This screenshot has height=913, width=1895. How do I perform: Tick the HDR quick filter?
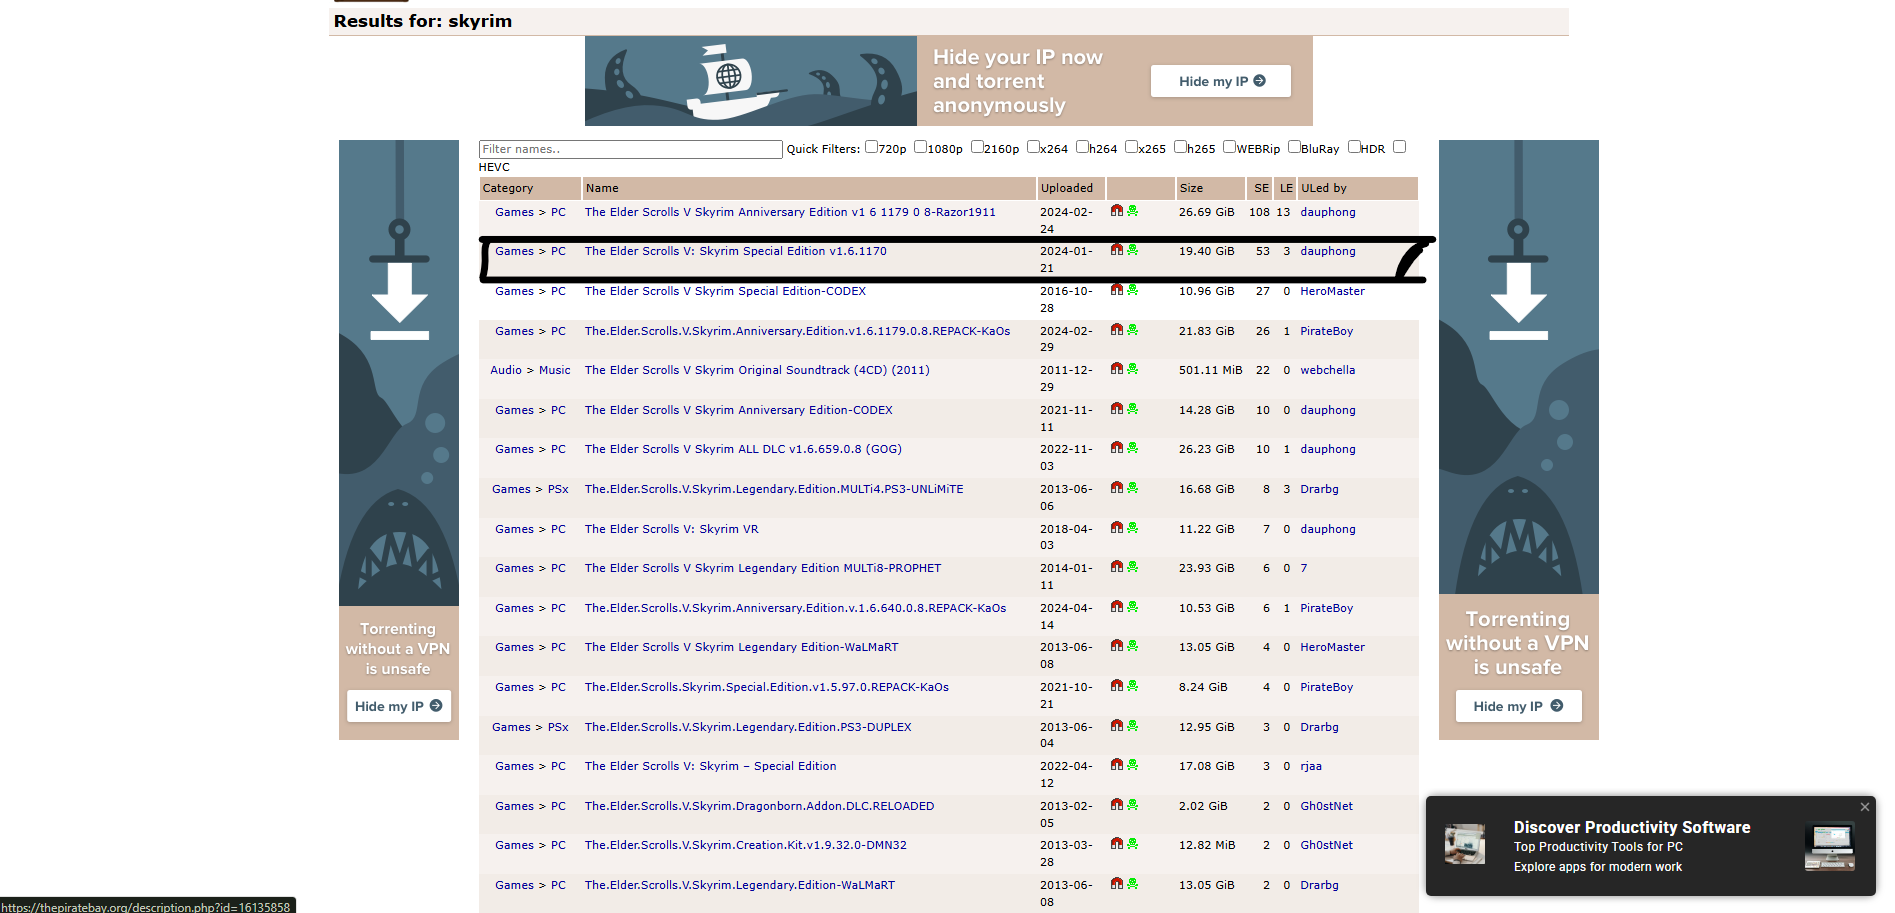click(x=1354, y=147)
